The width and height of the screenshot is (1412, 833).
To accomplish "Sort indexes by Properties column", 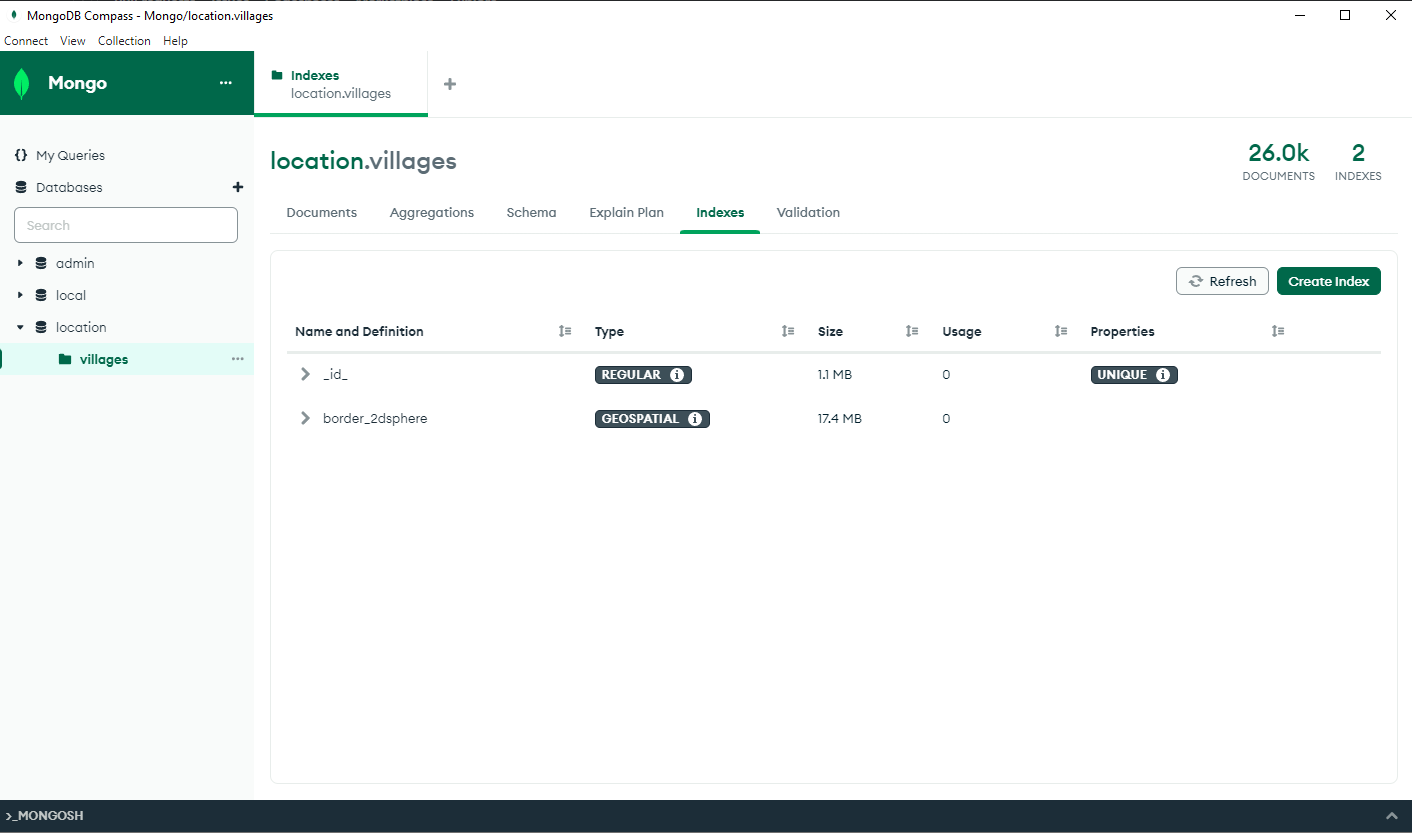I will point(1278,331).
